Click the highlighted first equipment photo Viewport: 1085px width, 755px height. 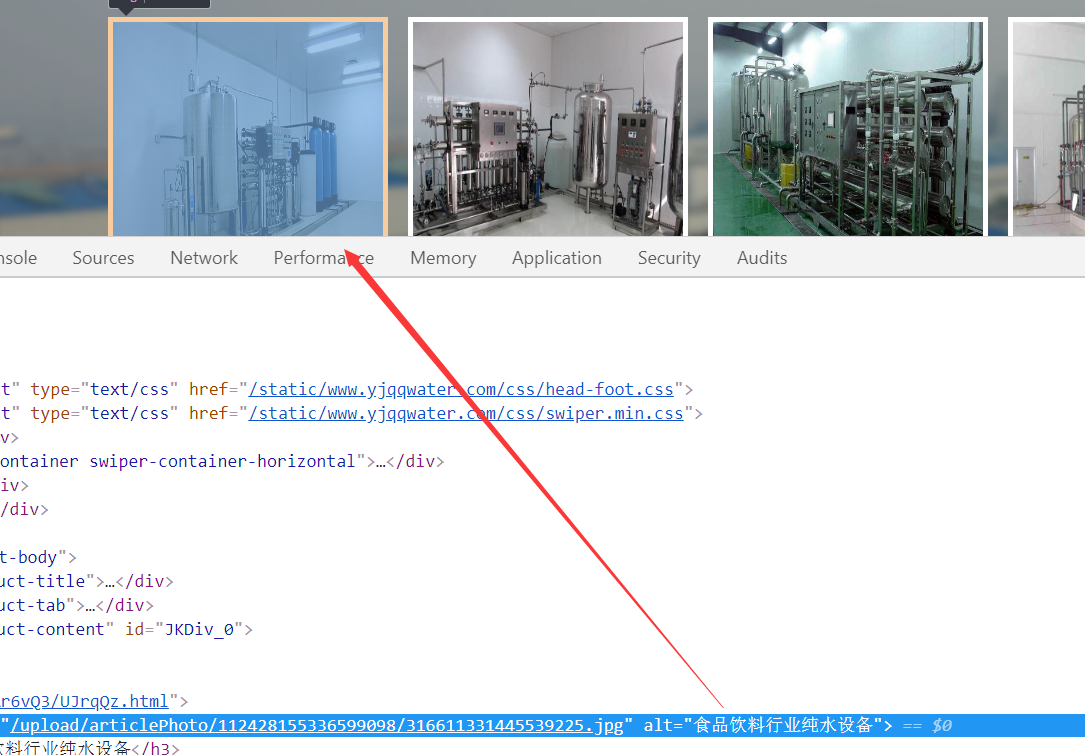[x=247, y=128]
